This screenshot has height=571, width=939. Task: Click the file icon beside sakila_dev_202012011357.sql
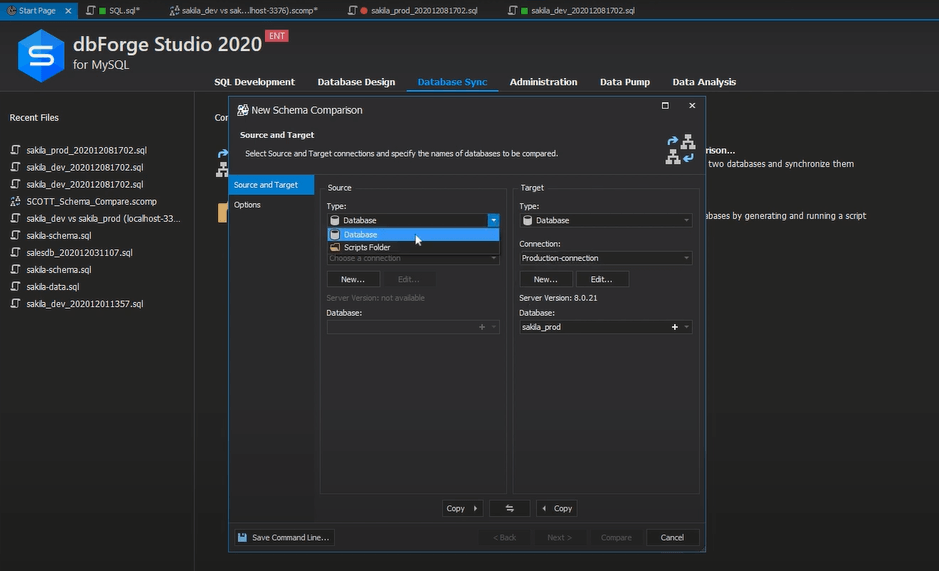[15, 304]
